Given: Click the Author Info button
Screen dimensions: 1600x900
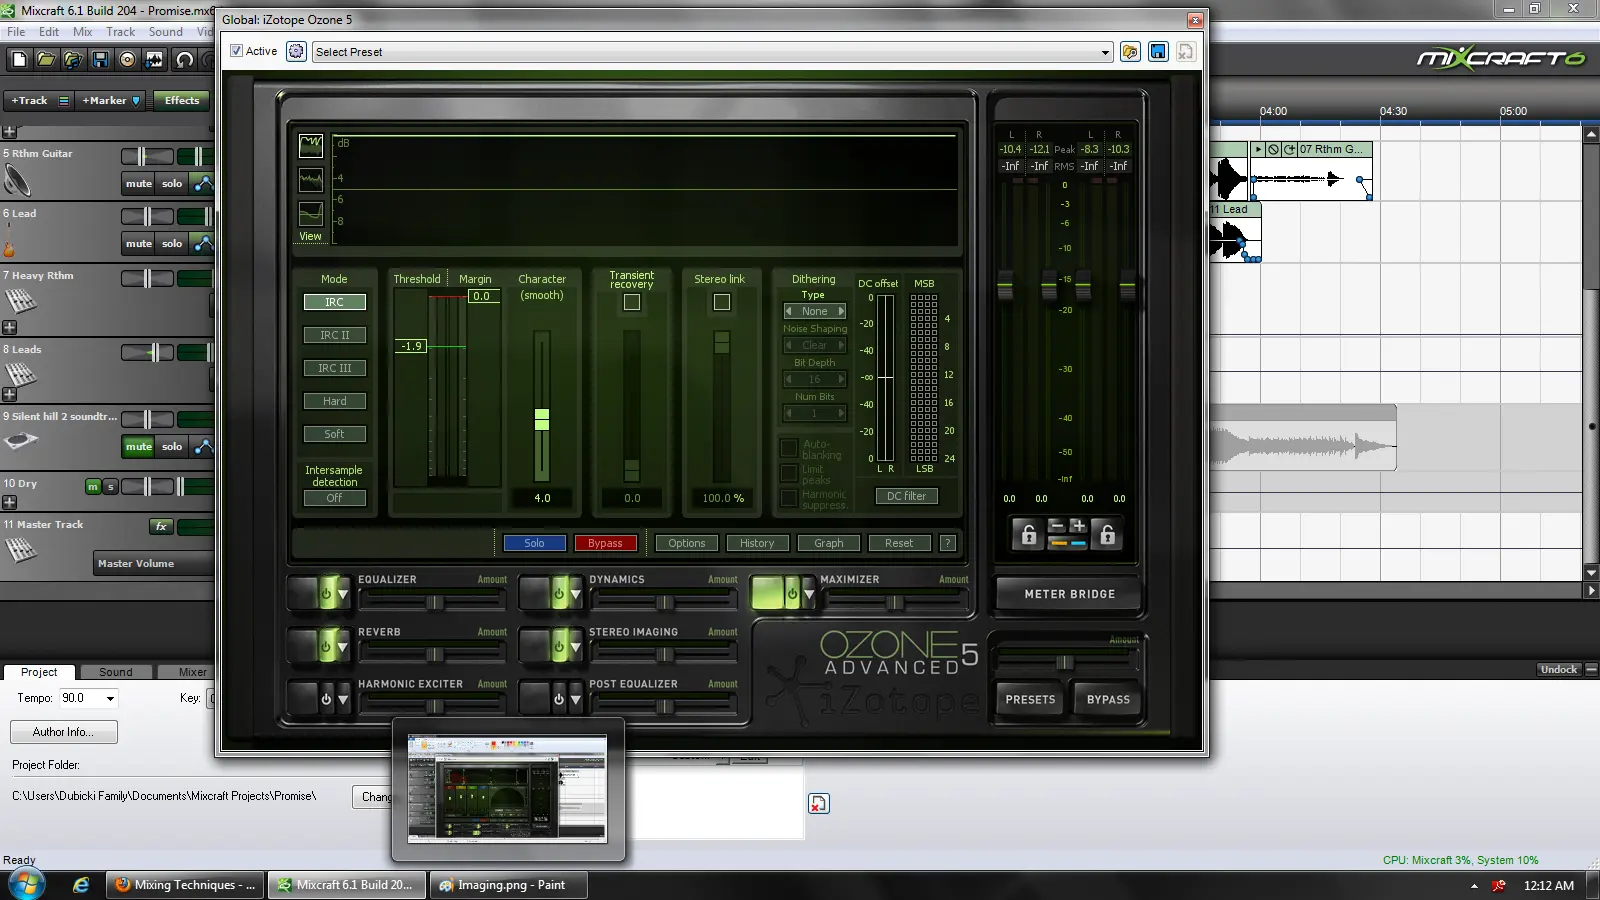Looking at the screenshot, I should click(x=63, y=732).
